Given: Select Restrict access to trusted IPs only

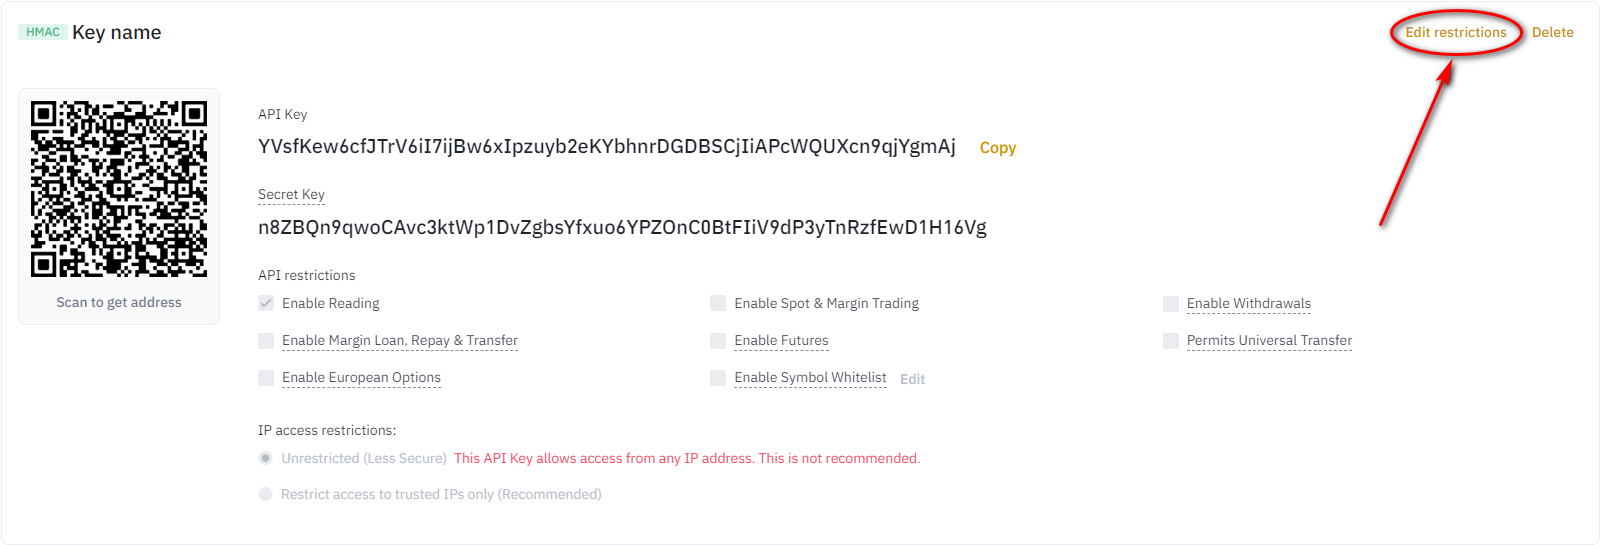Looking at the screenshot, I should point(265,494).
